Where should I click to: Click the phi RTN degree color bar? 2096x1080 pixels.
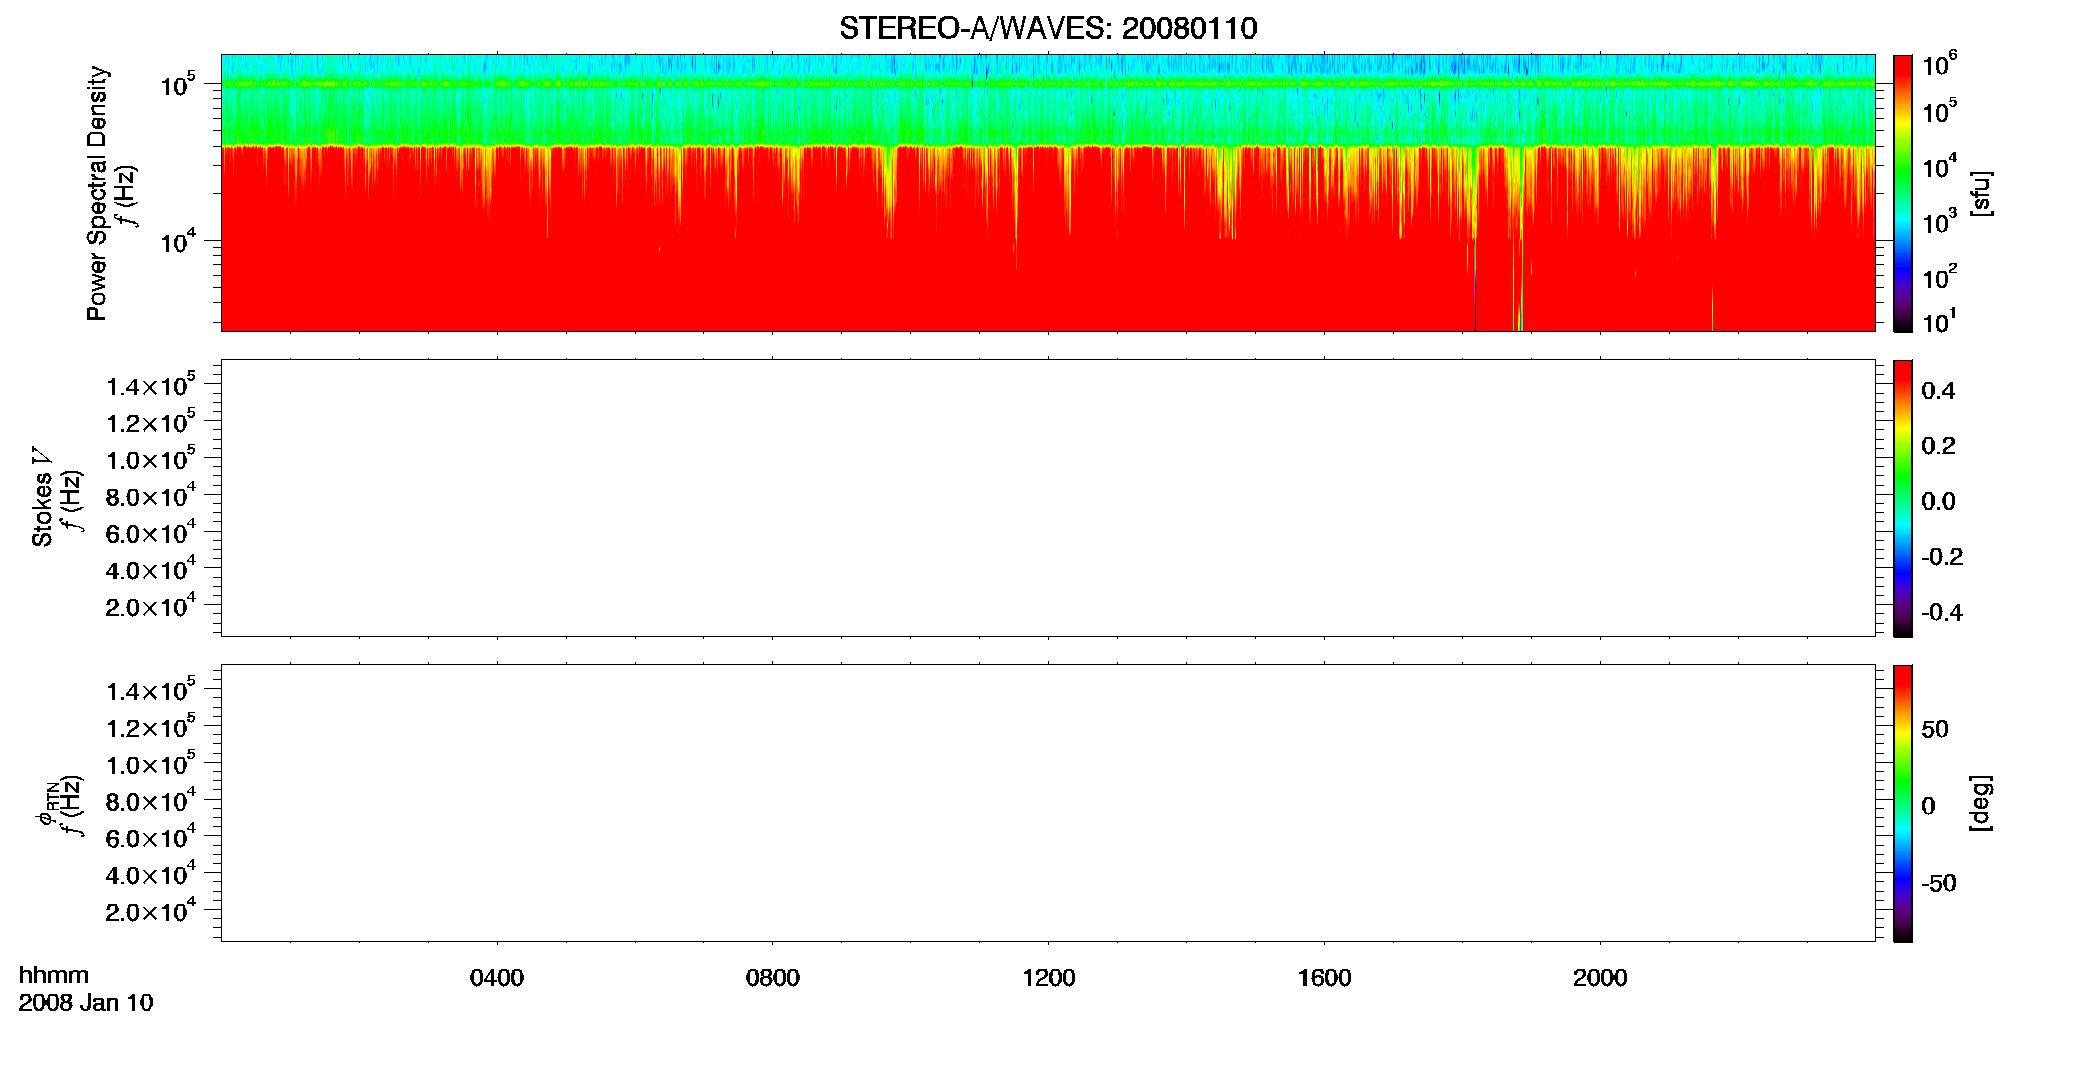tap(1903, 803)
